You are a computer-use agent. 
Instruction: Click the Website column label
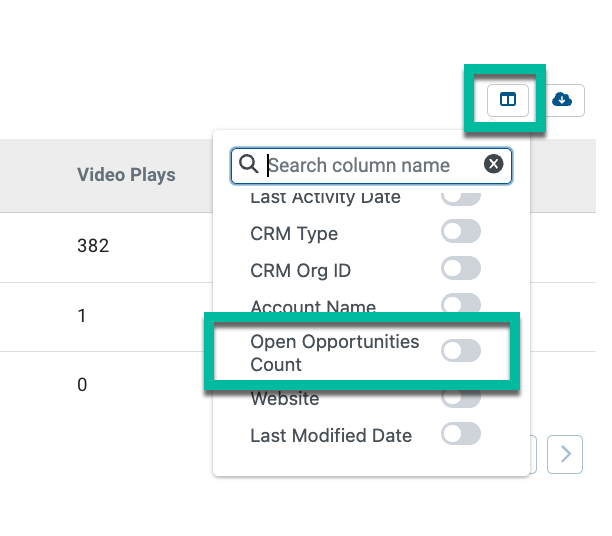(x=285, y=399)
